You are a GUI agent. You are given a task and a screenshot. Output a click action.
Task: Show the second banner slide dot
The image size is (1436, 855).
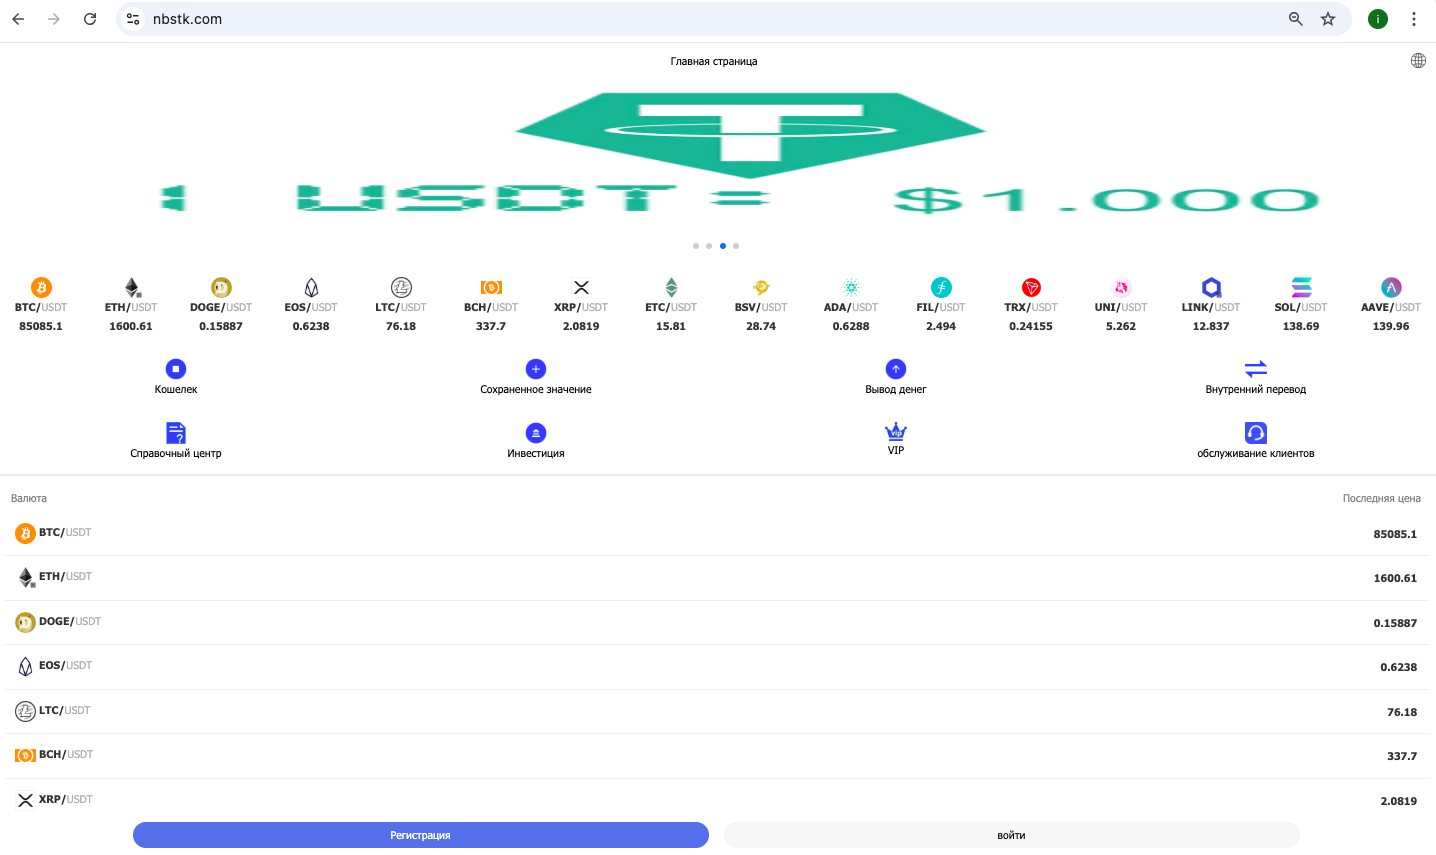tap(709, 246)
